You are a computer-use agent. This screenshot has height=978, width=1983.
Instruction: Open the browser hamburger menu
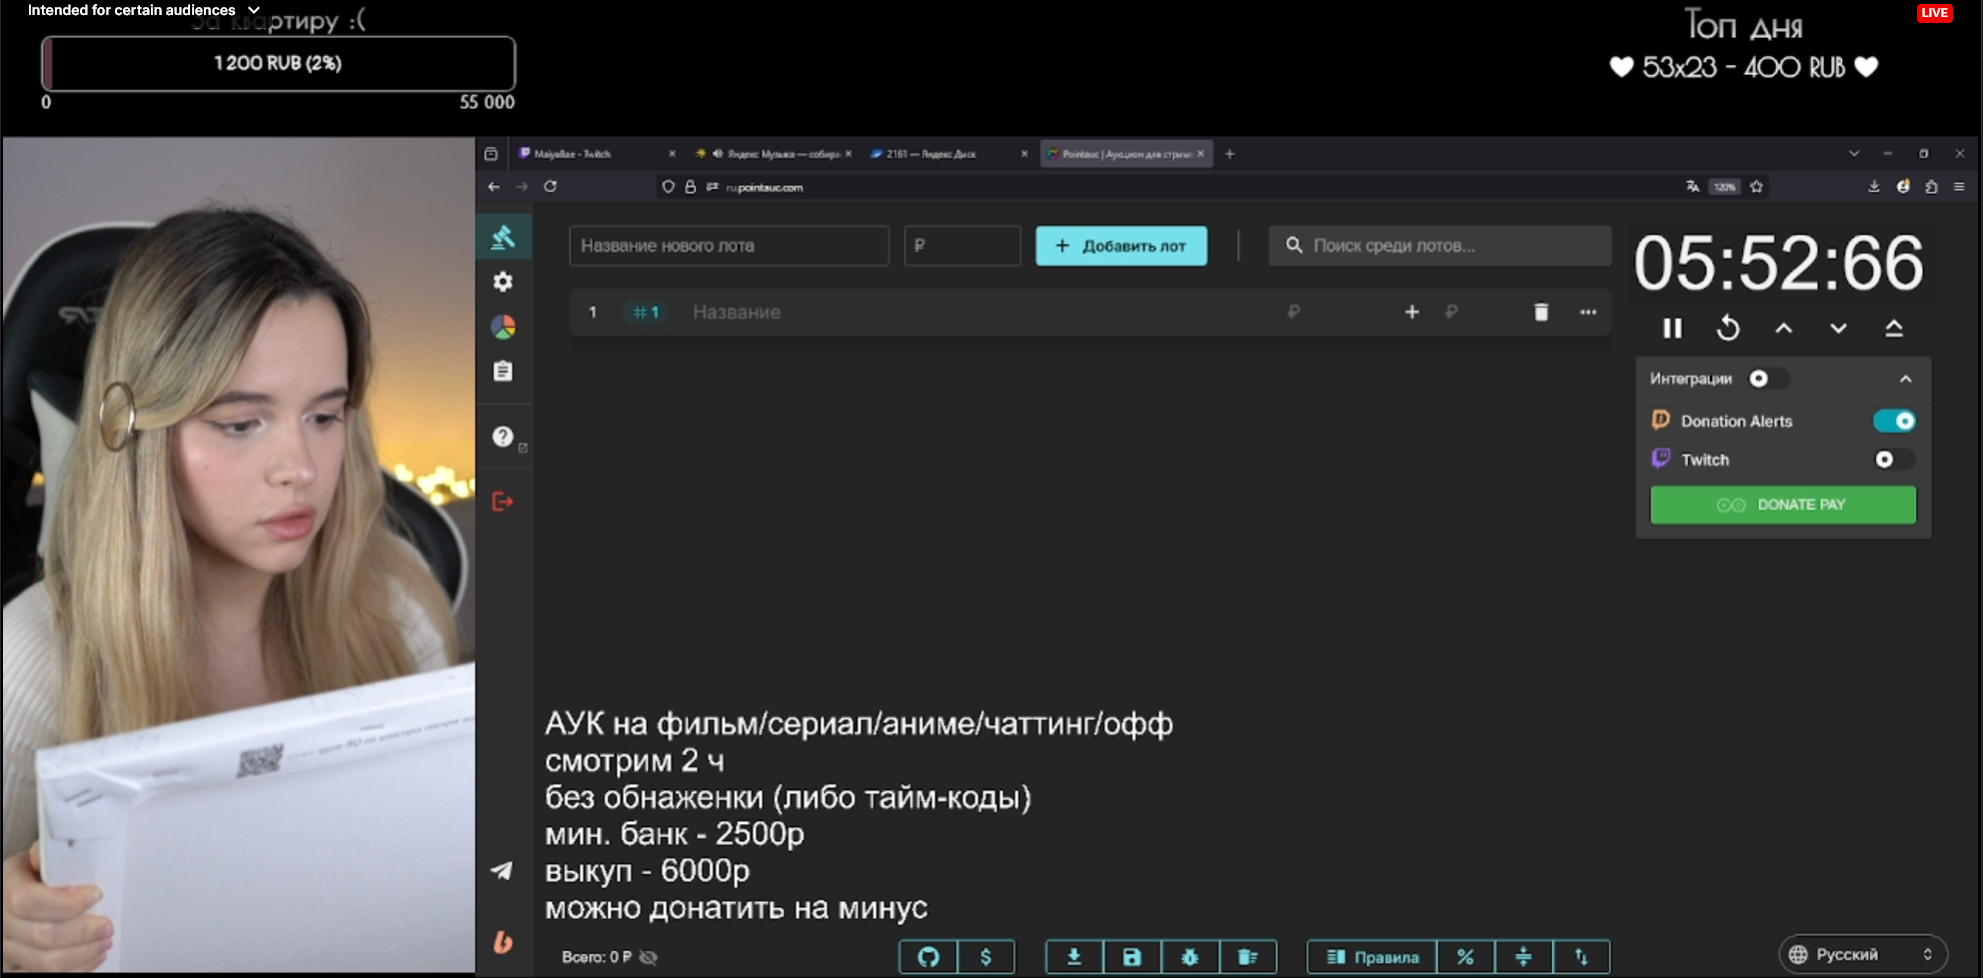click(1959, 187)
